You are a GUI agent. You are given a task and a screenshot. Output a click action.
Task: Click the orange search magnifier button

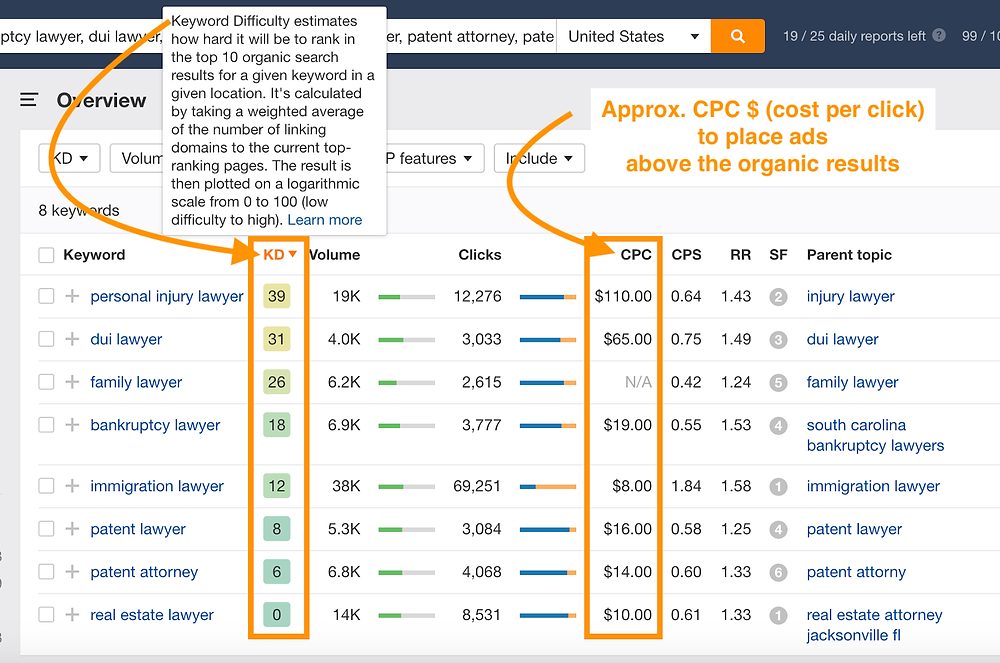[737, 36]
